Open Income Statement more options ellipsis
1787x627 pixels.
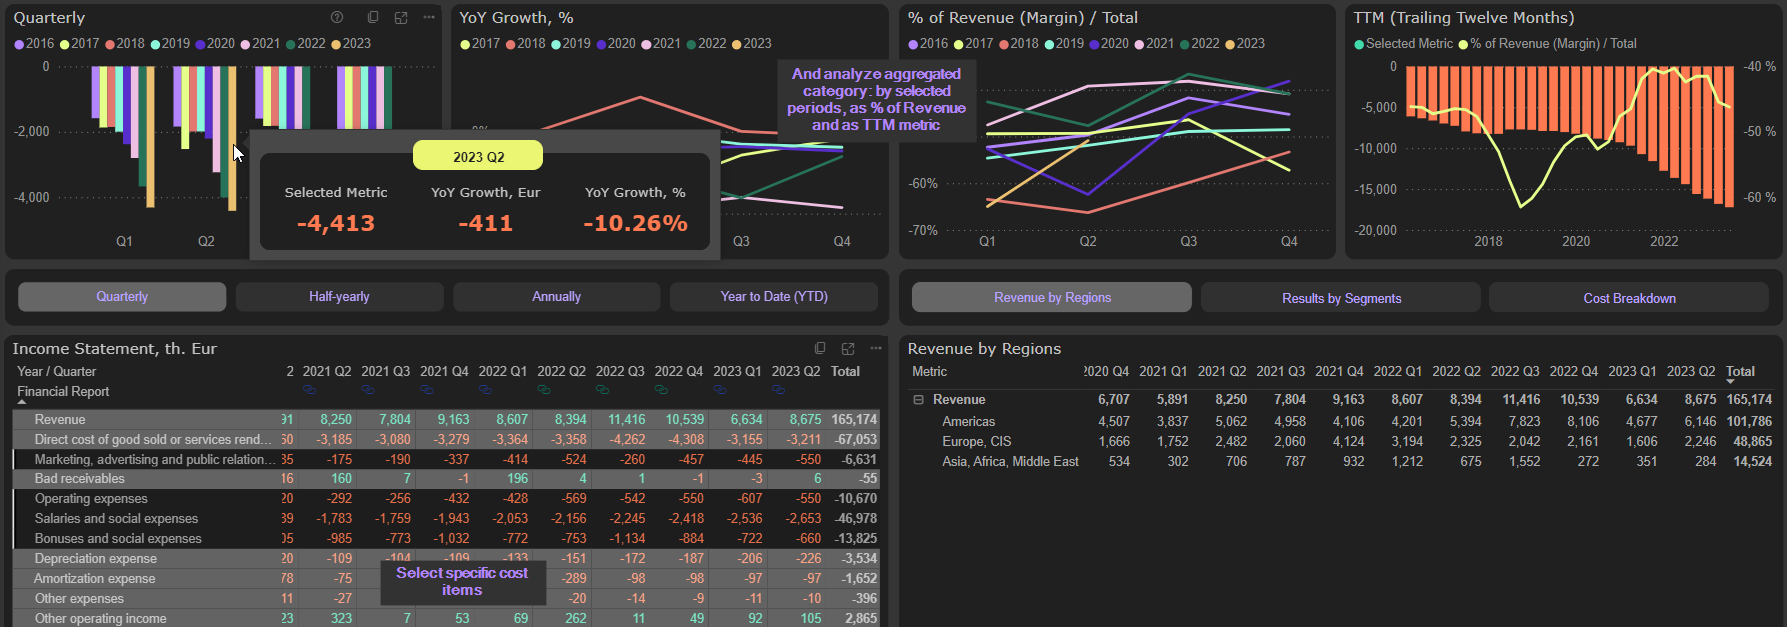(876, 348)
